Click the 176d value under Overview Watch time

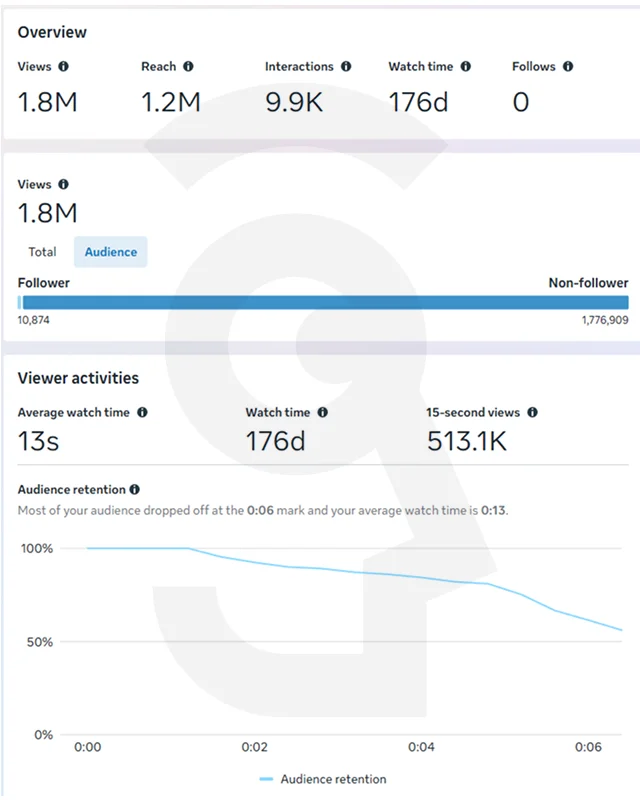(419, 102)
